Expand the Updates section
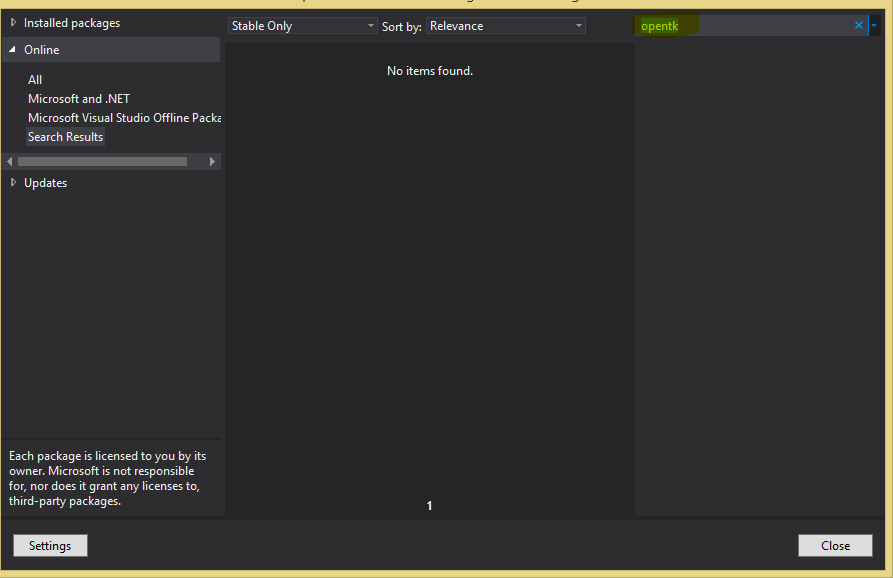 point(14,182)
